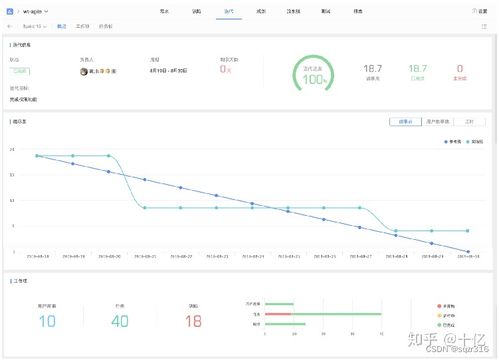Click the owner's avatar picture
The width and height of the screenshot is (499, 360).
click(84, 71)
